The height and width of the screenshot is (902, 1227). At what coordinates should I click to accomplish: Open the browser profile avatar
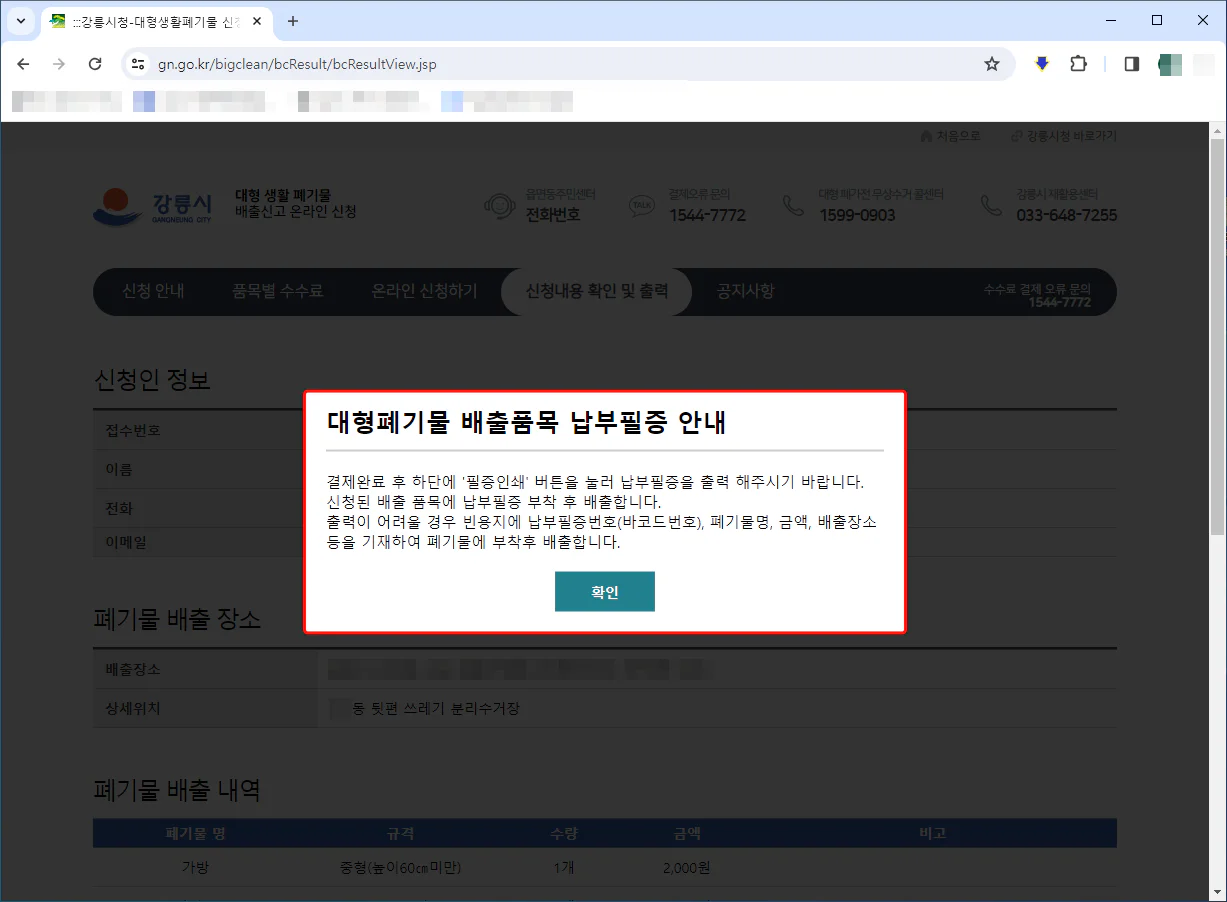[1170, 64]
